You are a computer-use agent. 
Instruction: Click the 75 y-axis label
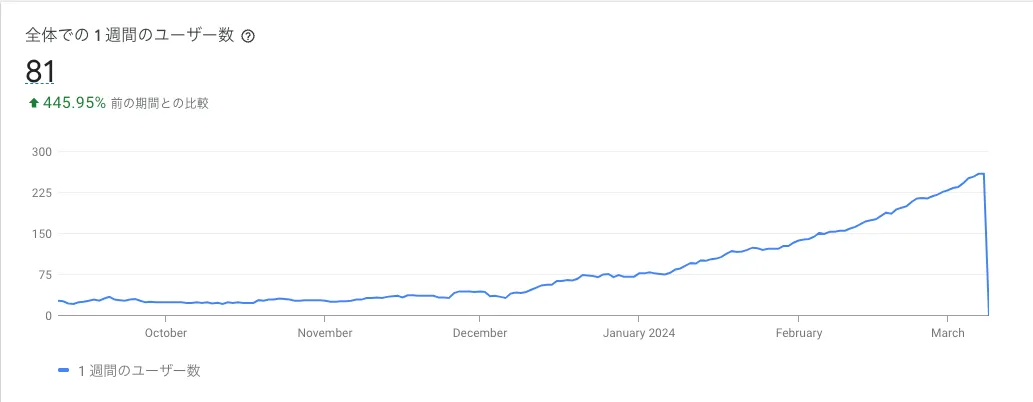pyautogui.click(x=44, y=275)
